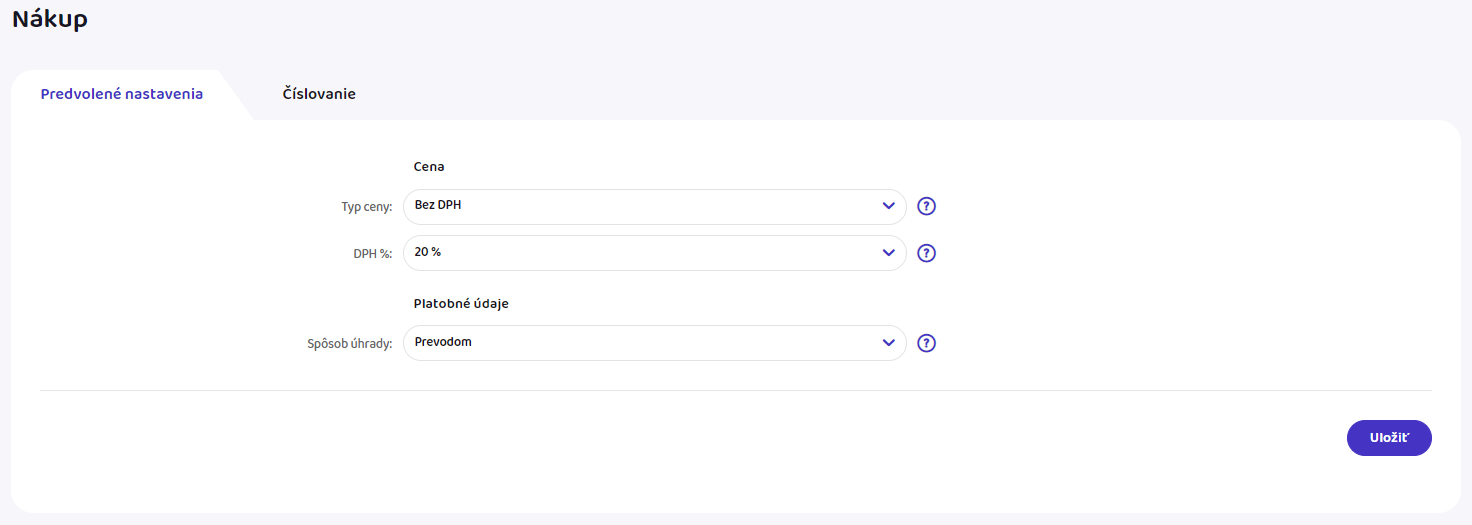Open help for Spôsob úhrady field
Viewport: 1472px width, 525px height.
click(926, 343)
